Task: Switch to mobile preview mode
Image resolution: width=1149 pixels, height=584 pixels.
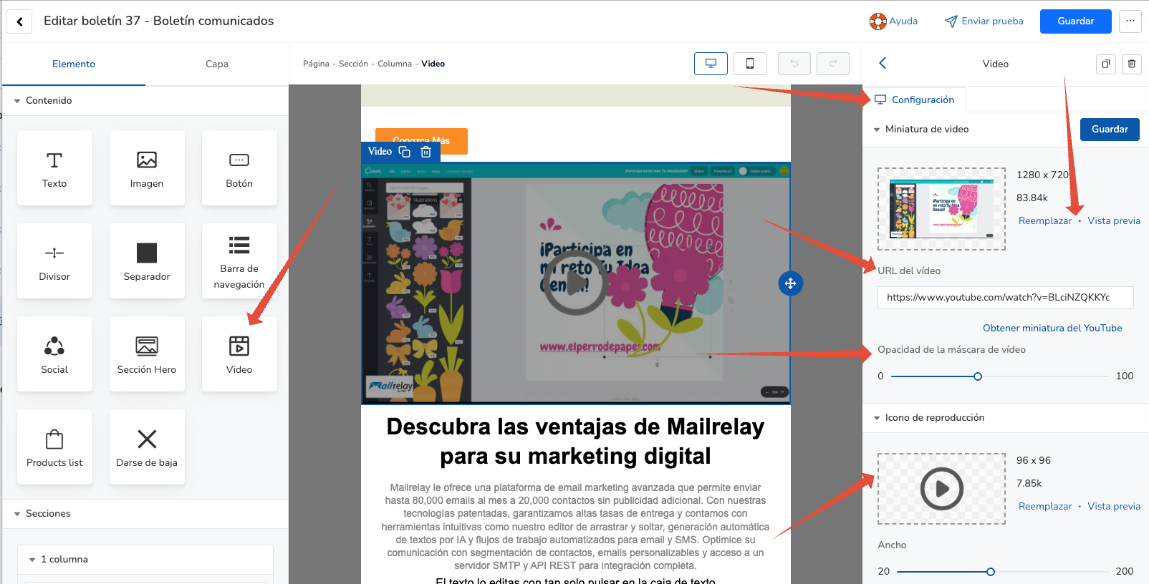Action: [750, 64]
